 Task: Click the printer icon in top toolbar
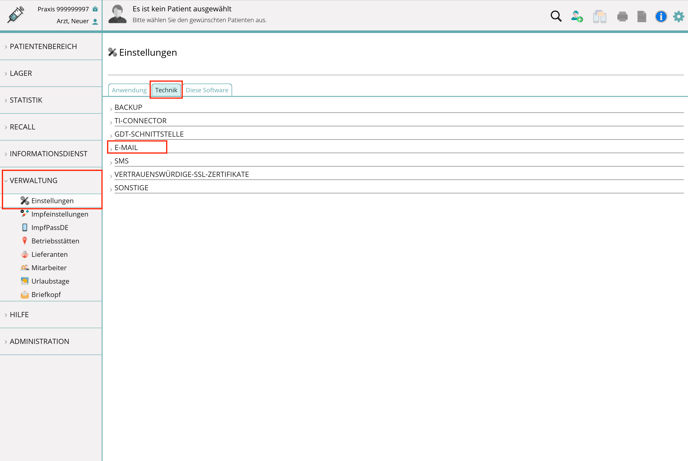point(622,17)
